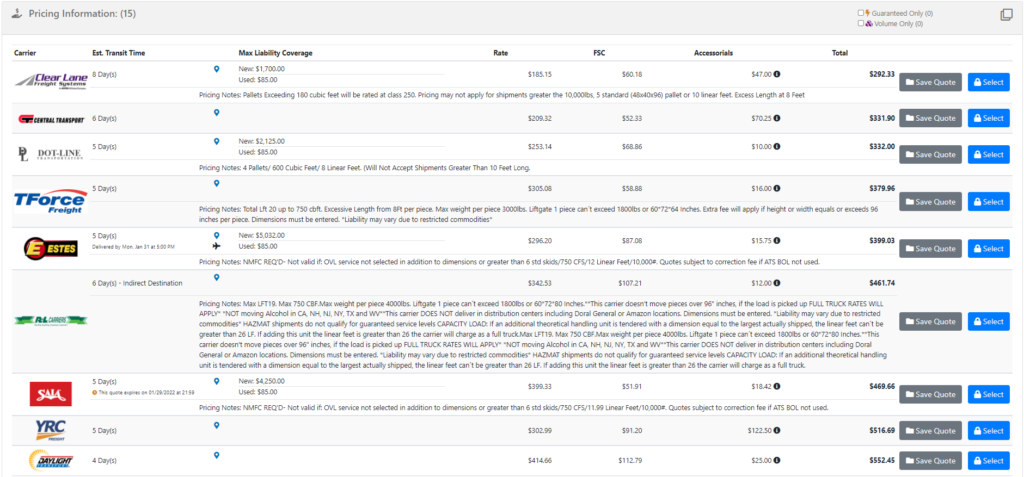Open accessorials info icon beside $47.00

(777, 74)
